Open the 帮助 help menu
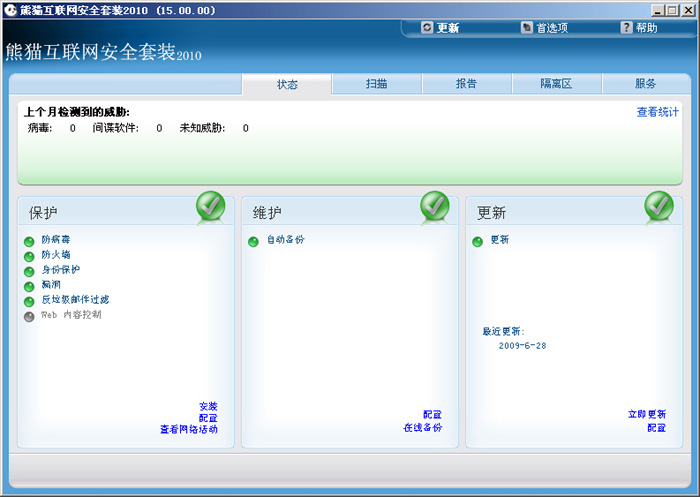Viewport: 700px width, 497px height. tap(646, 28)
